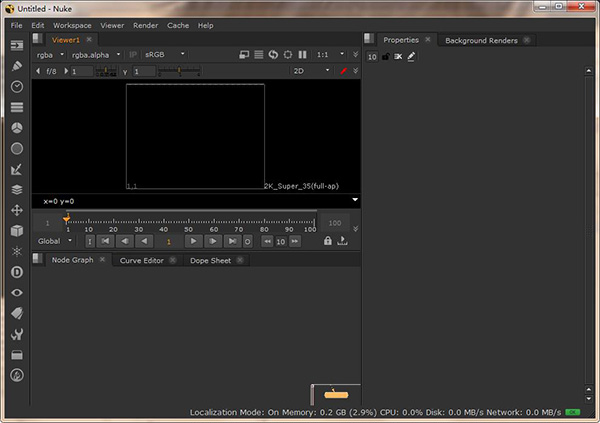600x423 pixels.
Task: Toggle the region of interest icon
Action: [288, 55]
